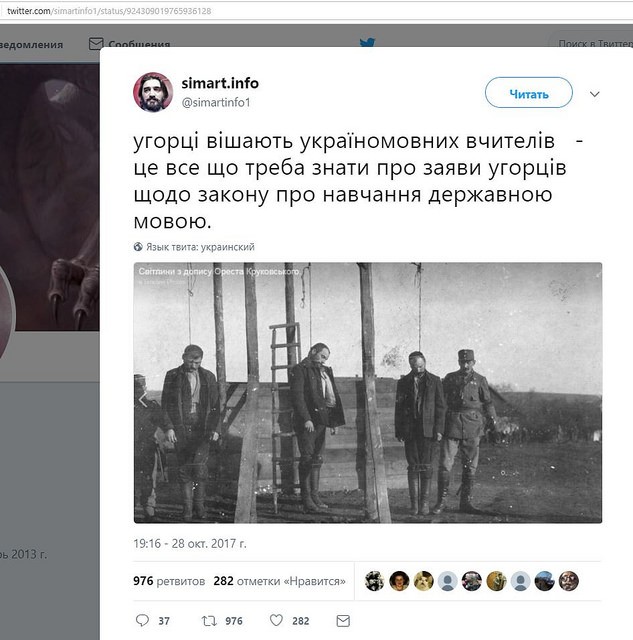This screenshot has width=633, height=640.
Task: Open the attached black-and-white photo
Action: [x=368, y=393]
